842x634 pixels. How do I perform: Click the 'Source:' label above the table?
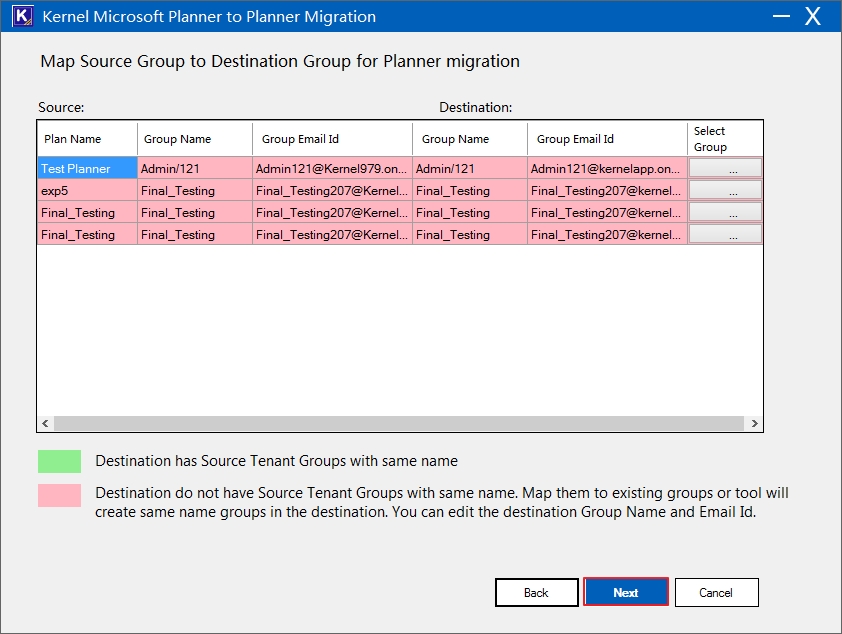click(61, 107)
